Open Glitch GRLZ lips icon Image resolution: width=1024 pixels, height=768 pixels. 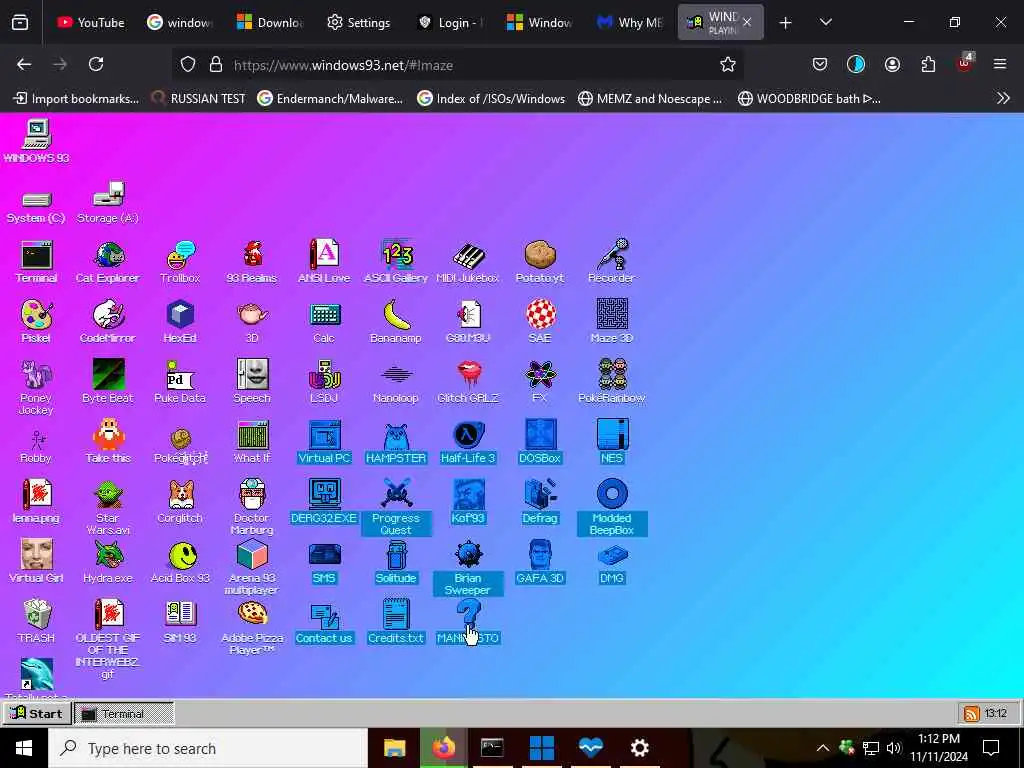pos(468,382)
